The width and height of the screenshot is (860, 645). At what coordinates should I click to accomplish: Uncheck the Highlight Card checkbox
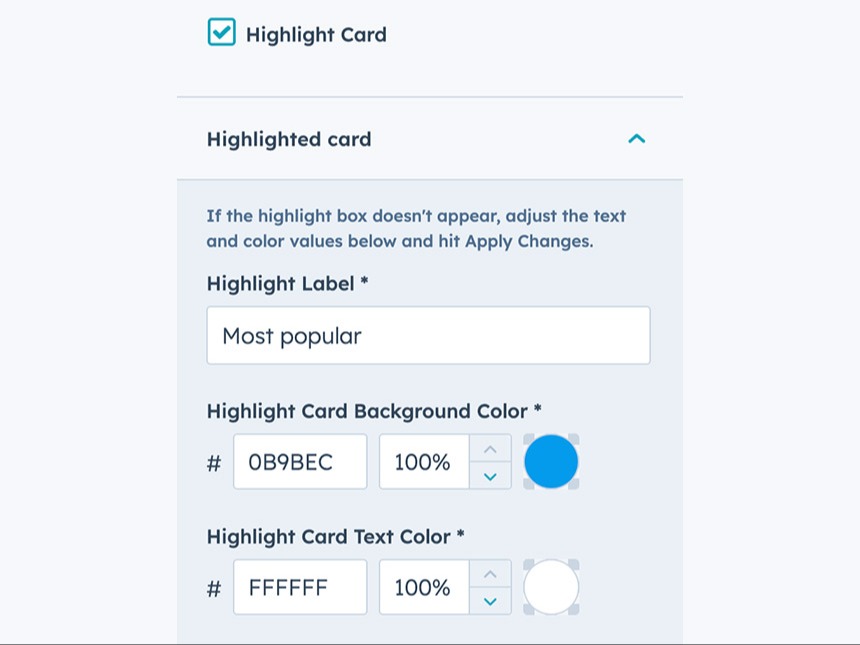tap(221, 33)
